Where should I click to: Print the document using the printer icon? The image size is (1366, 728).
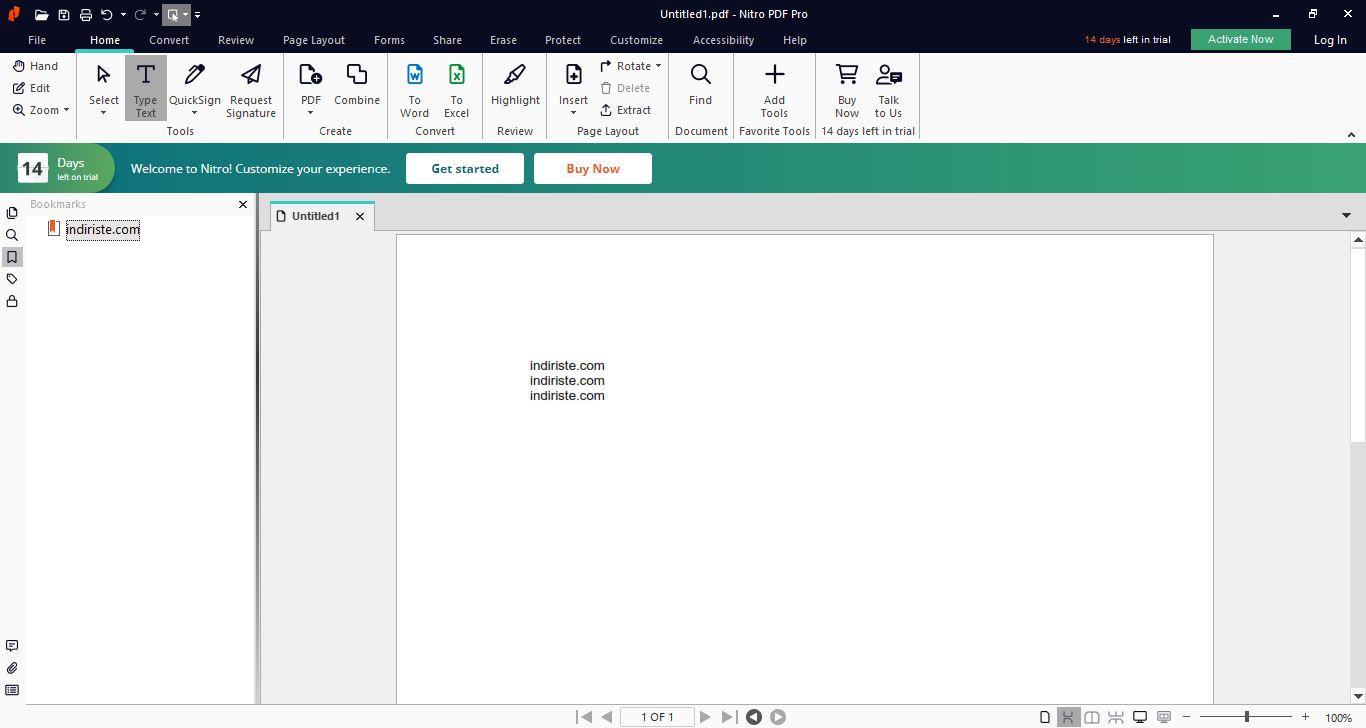pyautogui.click(x=86, y=14)
